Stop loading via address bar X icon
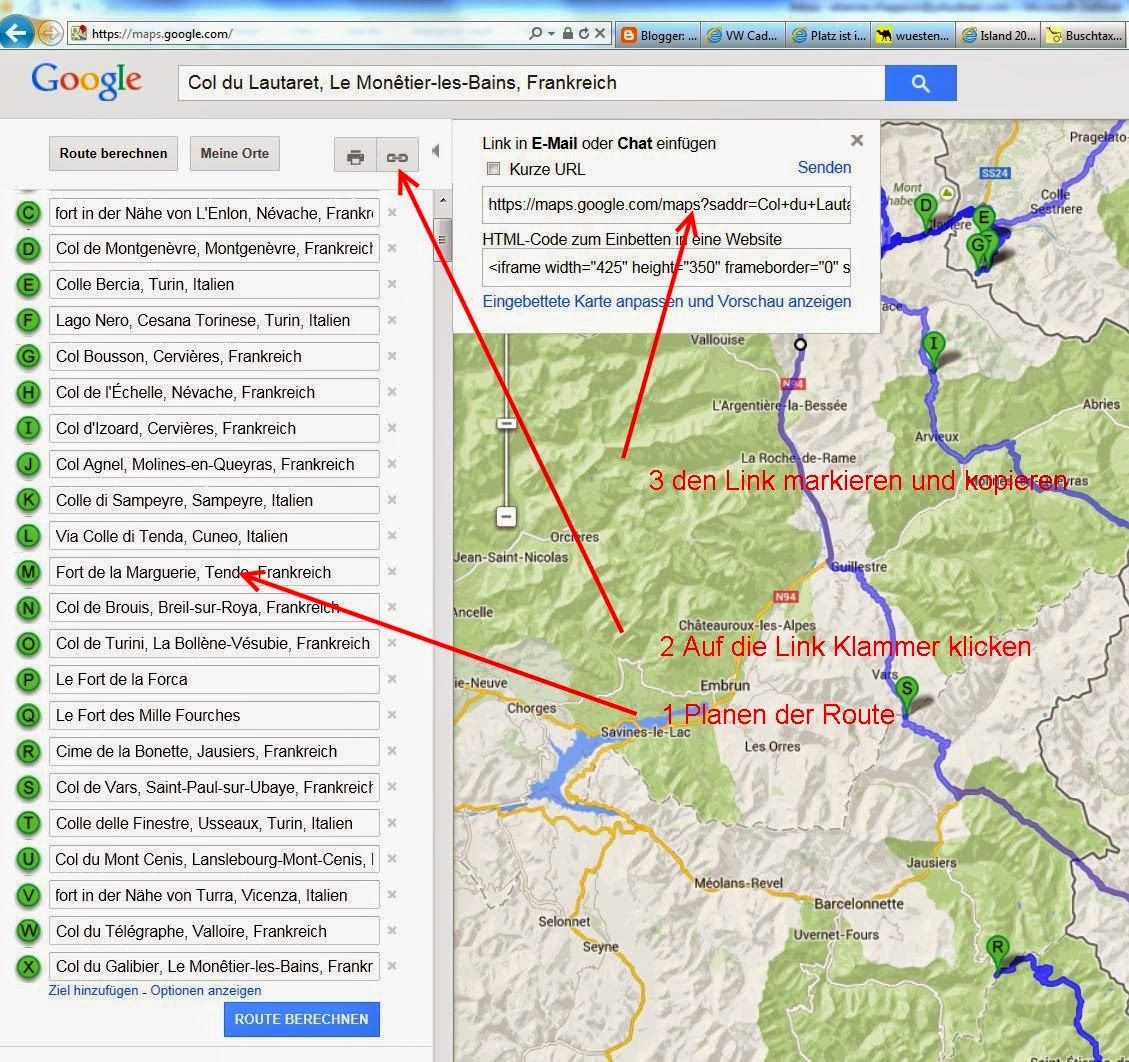The width and height of the screenshot is (1129, 1062). tap(600, 33)
